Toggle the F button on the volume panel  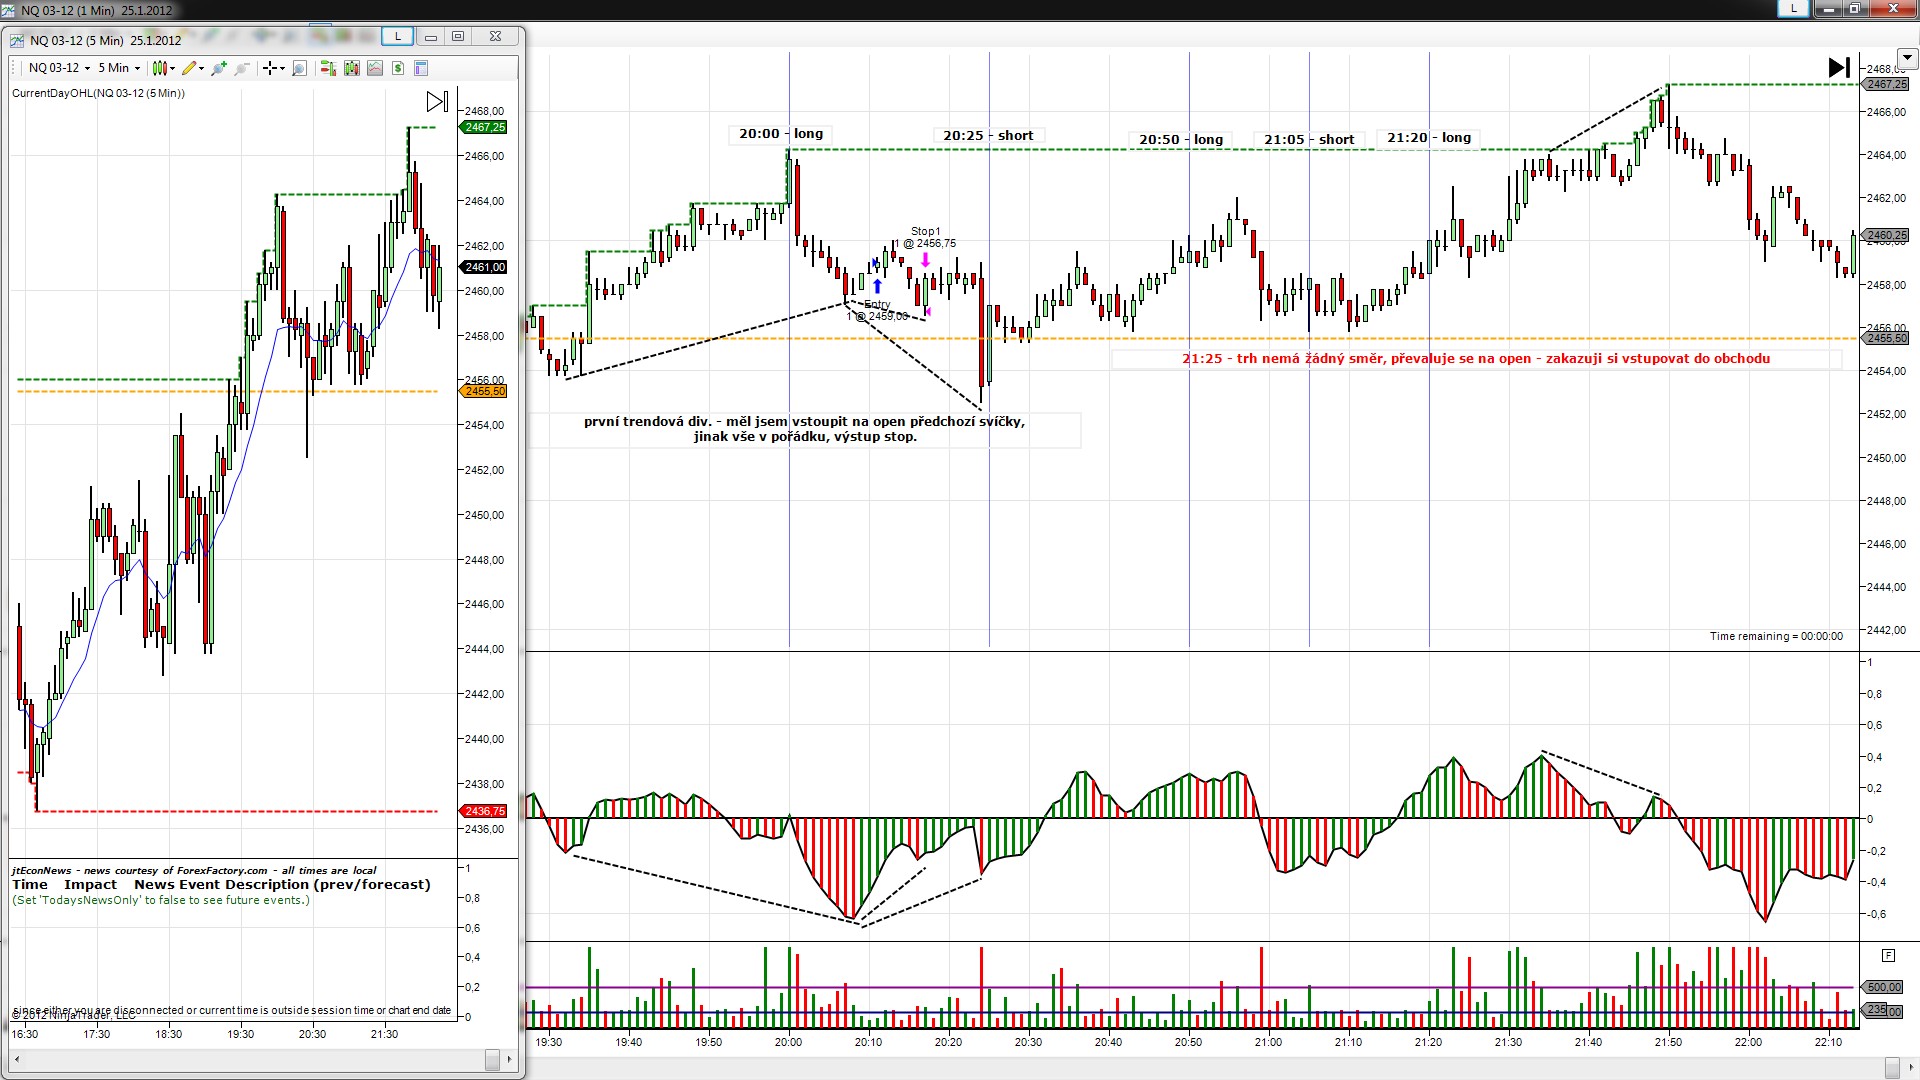click(1888, 955)
